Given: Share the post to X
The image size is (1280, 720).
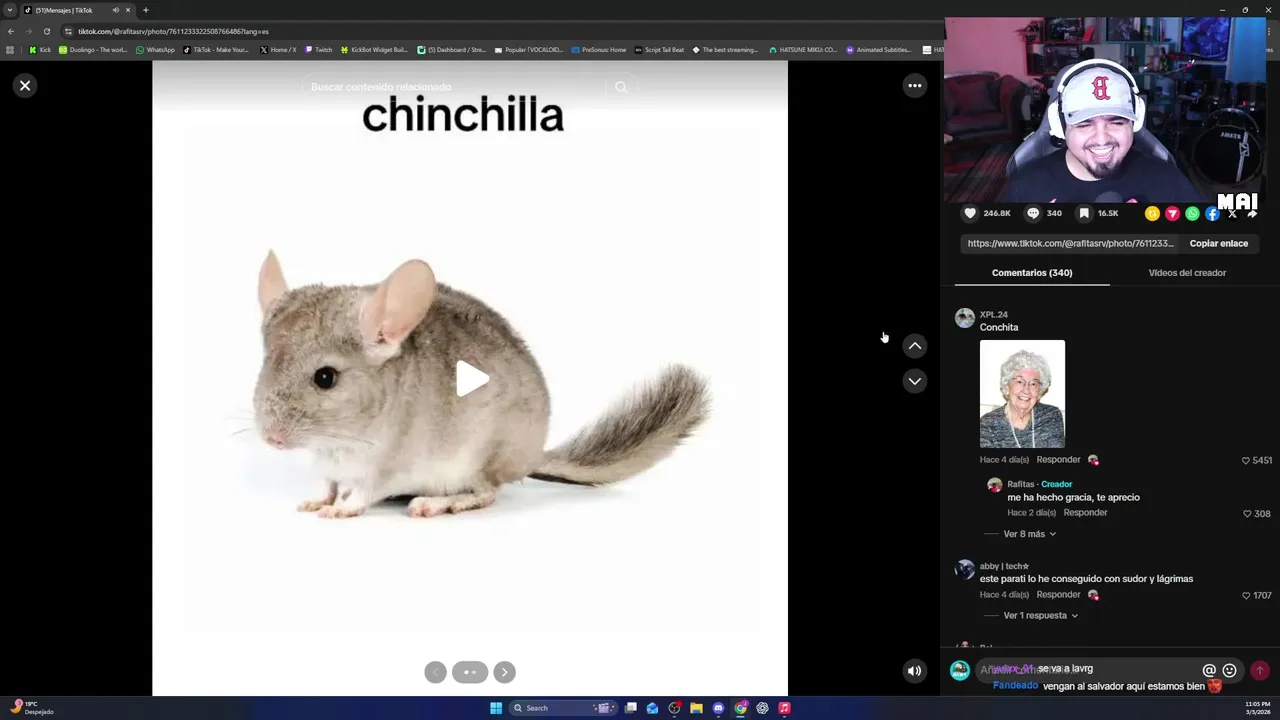Looking at the screenshot, I should click(x=1232, y=213).
